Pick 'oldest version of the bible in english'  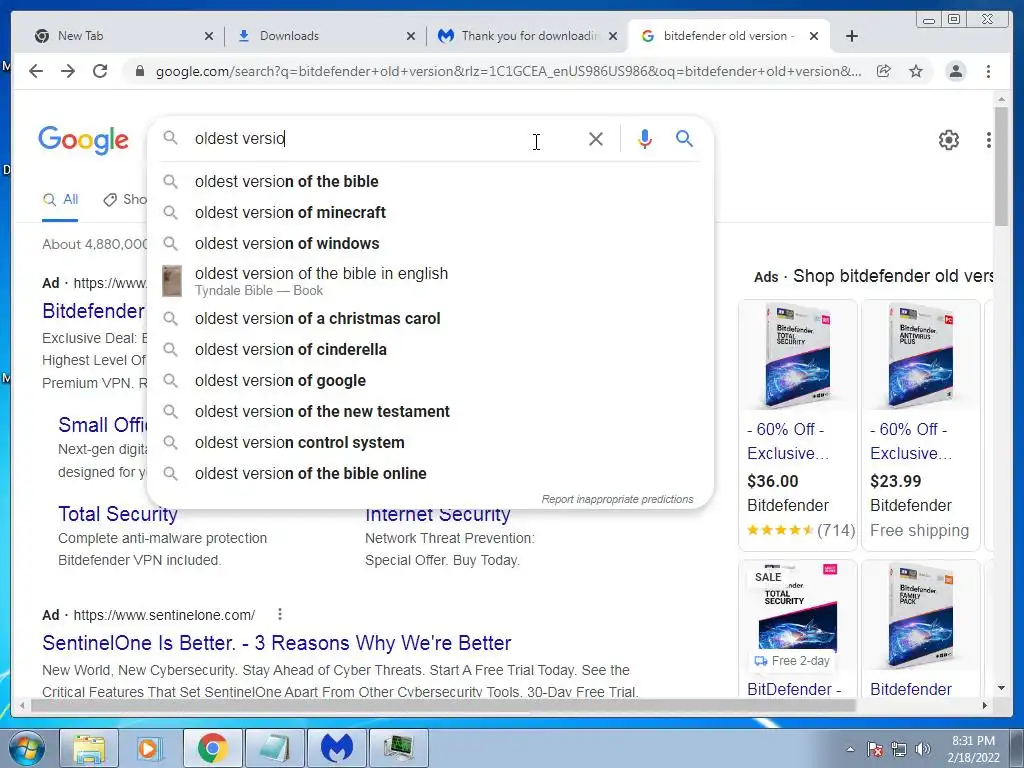pos(431,281)
